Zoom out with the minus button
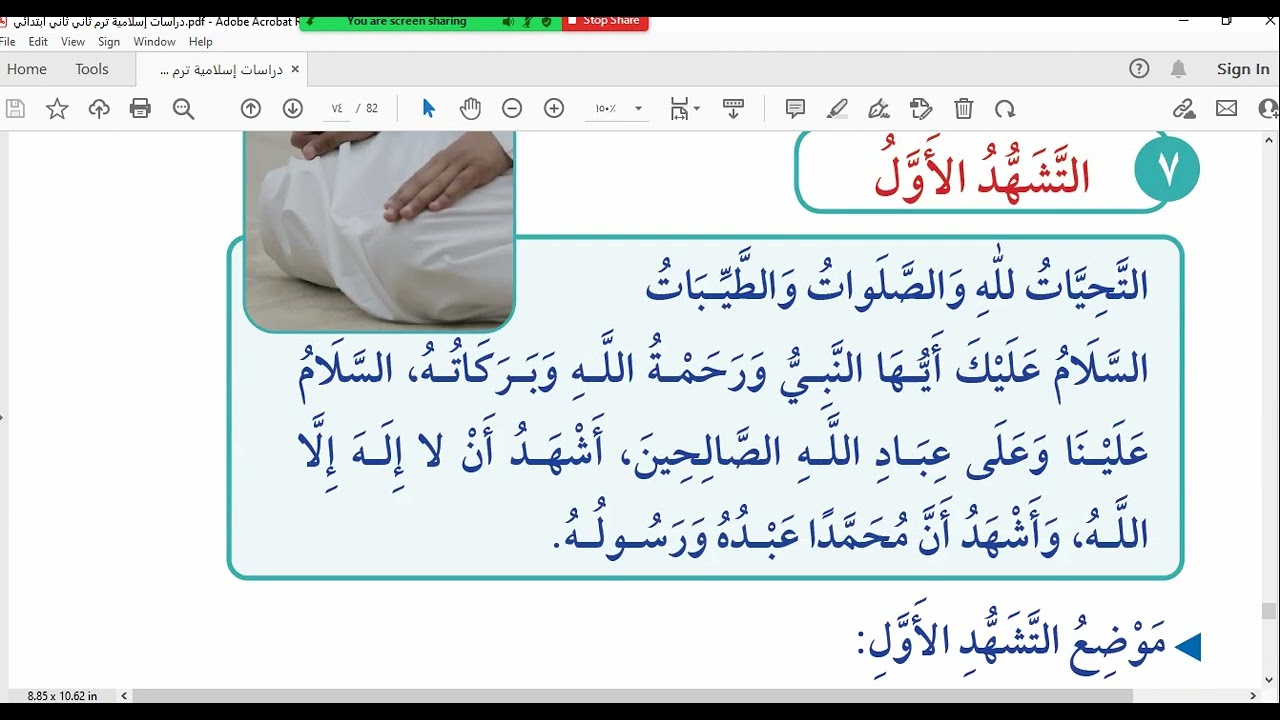Image resolution: width=1280 pixels, height=720 pixels. tap(512, 109)
